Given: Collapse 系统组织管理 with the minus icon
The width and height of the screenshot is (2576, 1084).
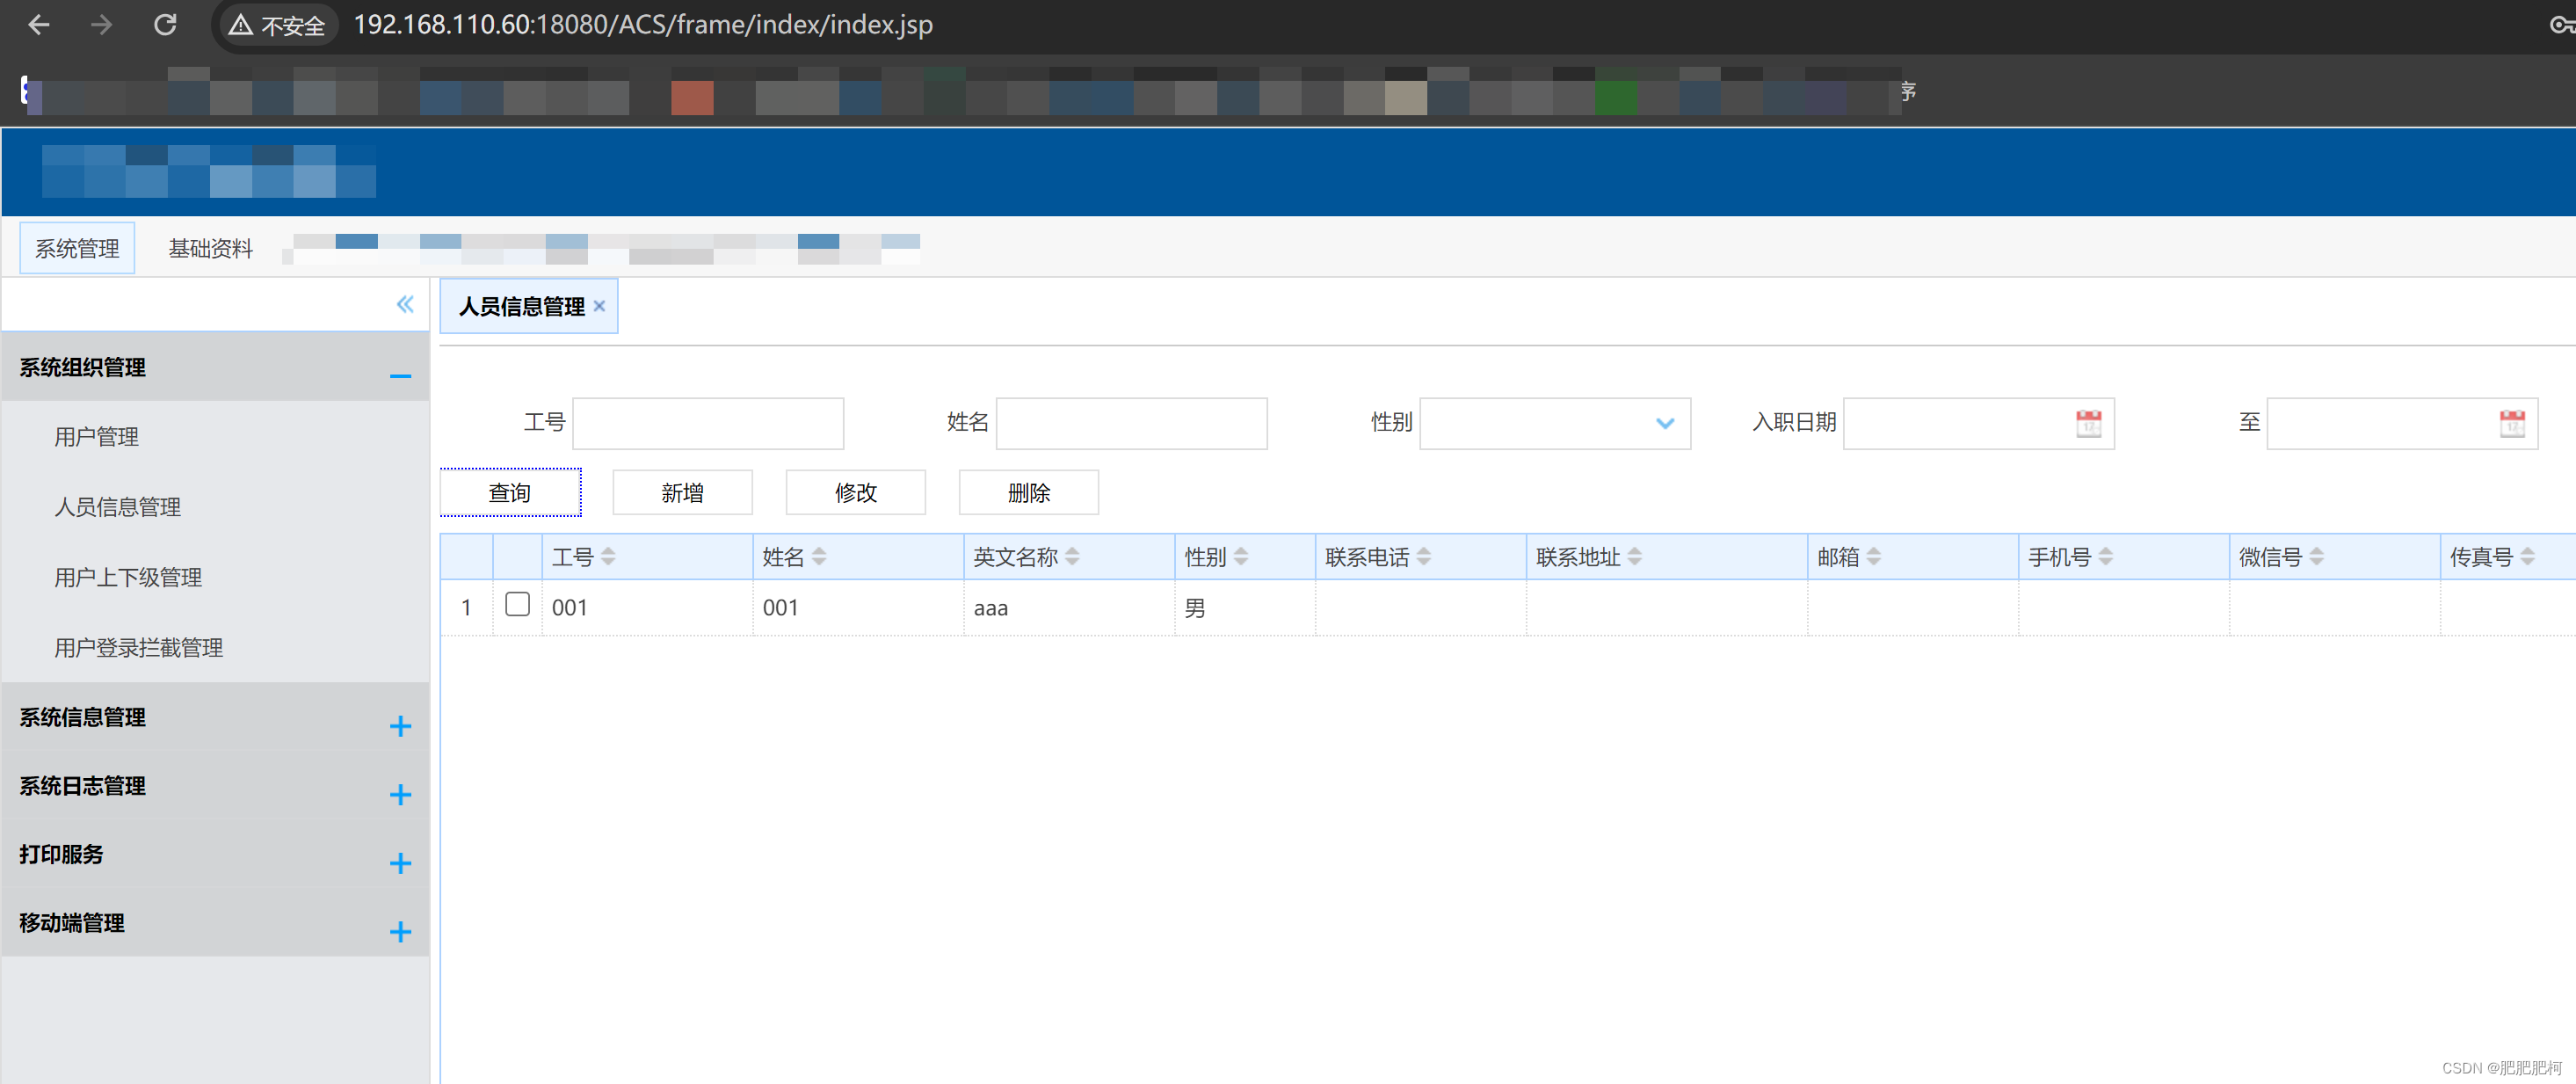Looking at the screenshot, I should pyautogui.click(x=400, y=376).
